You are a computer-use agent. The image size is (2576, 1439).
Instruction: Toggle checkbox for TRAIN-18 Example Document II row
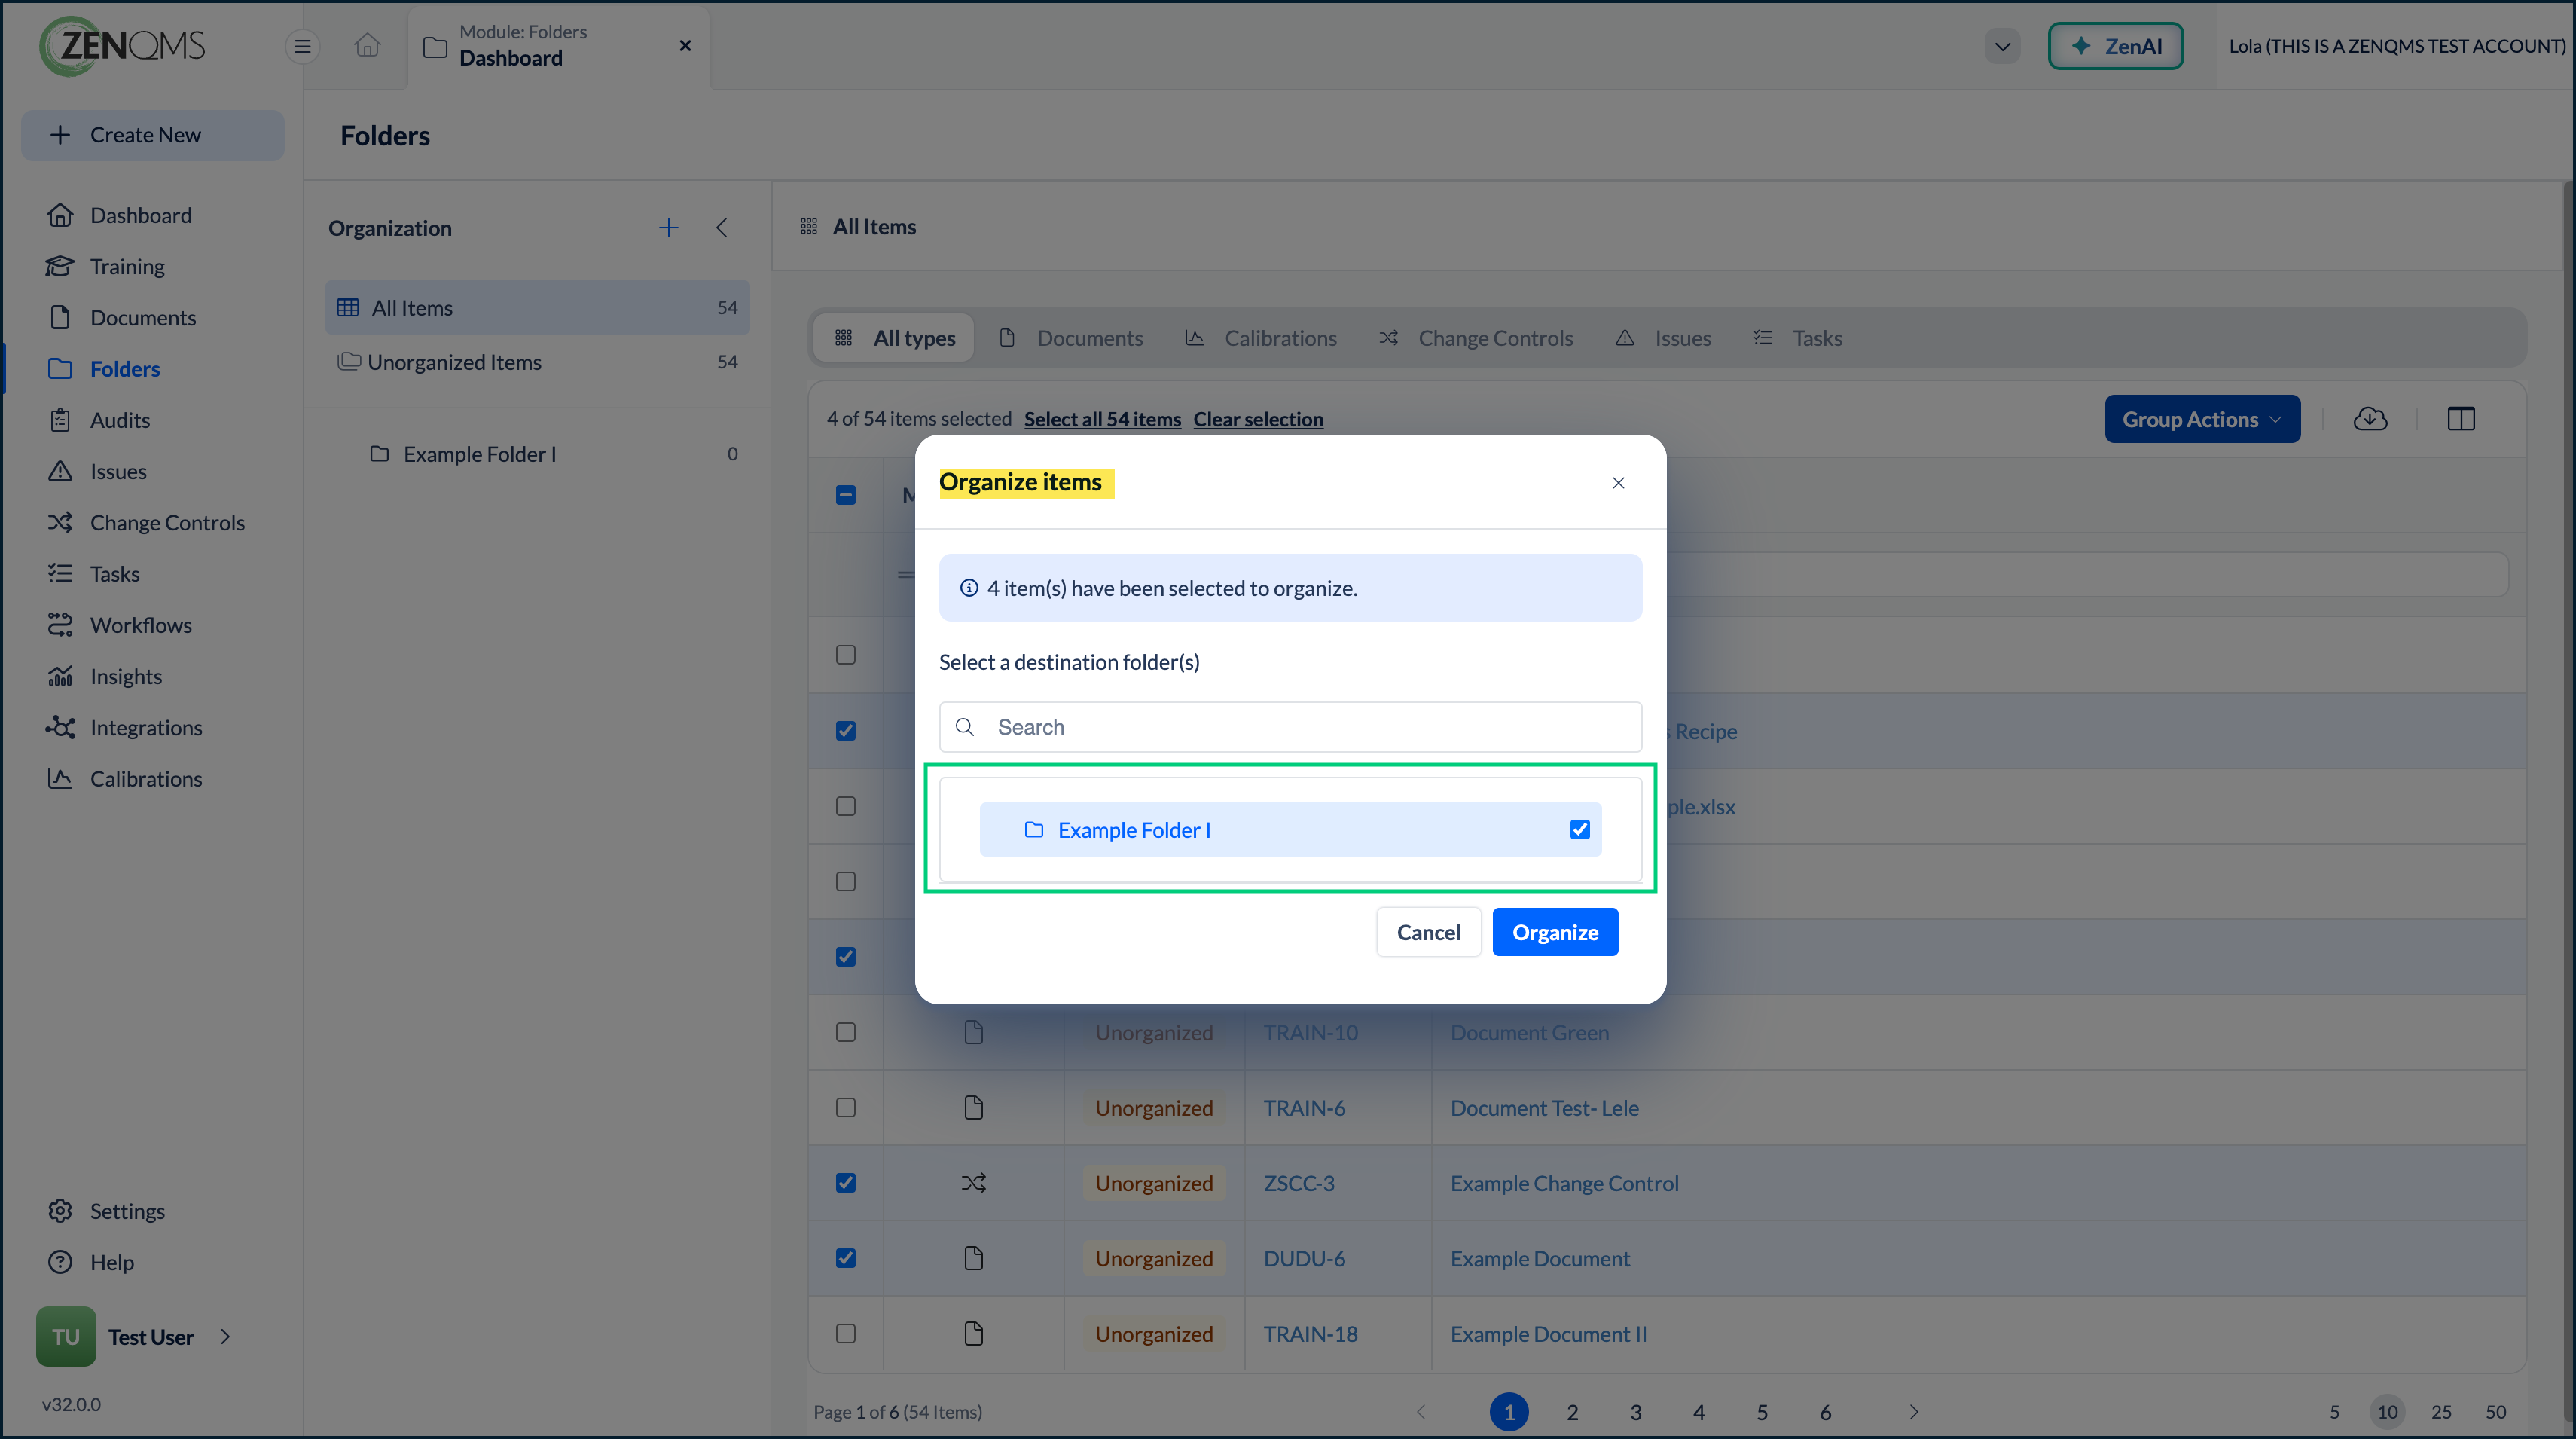pyautogui.click(x=846, y=1334)
